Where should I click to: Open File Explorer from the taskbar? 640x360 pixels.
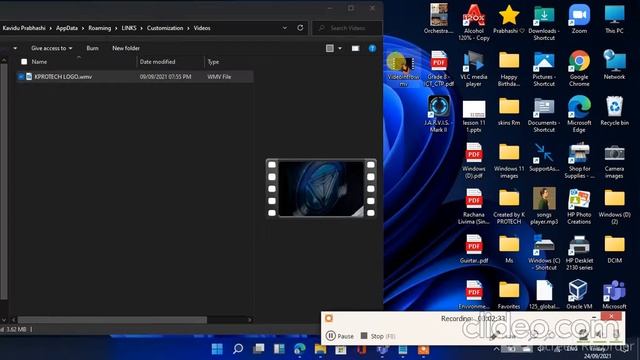tap(320, 349)
